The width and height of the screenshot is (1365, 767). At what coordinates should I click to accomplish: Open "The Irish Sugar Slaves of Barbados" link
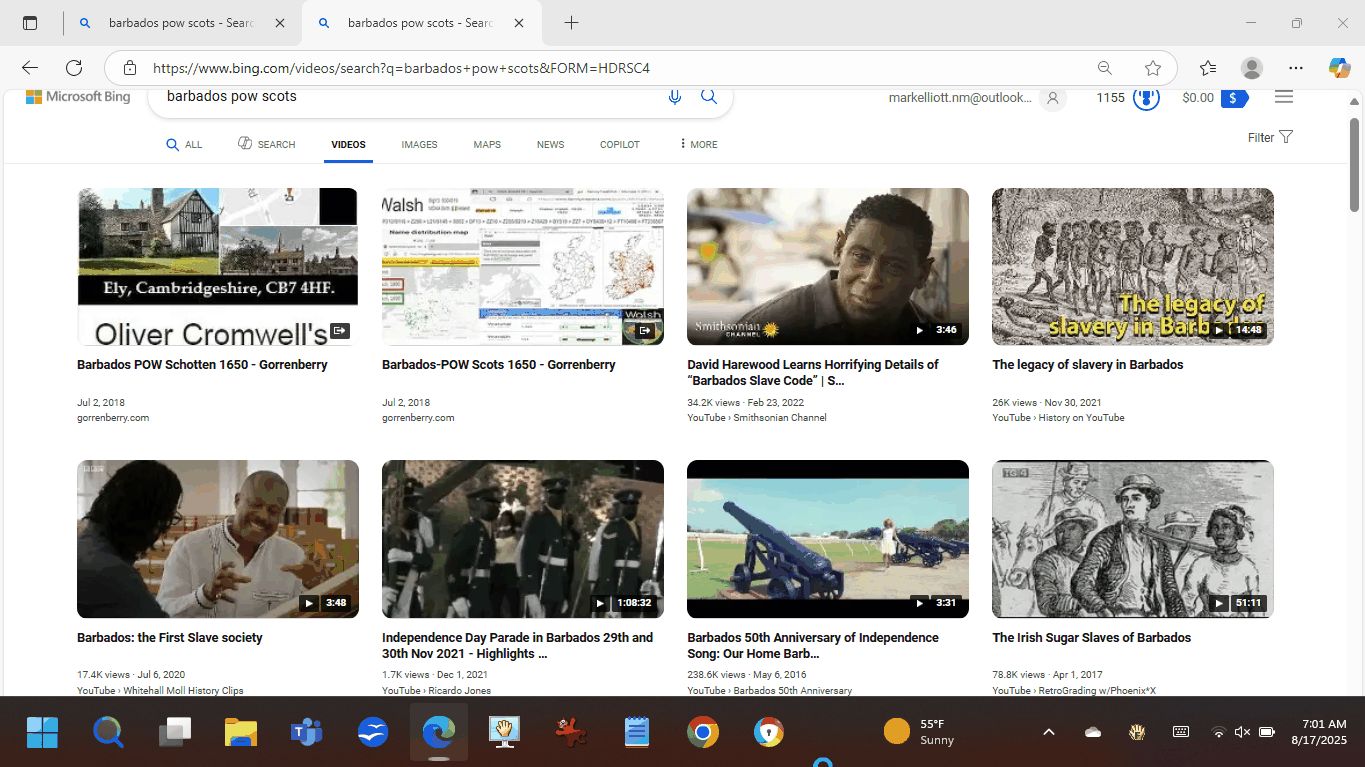pyautogui.click(x=1091, y=638)
